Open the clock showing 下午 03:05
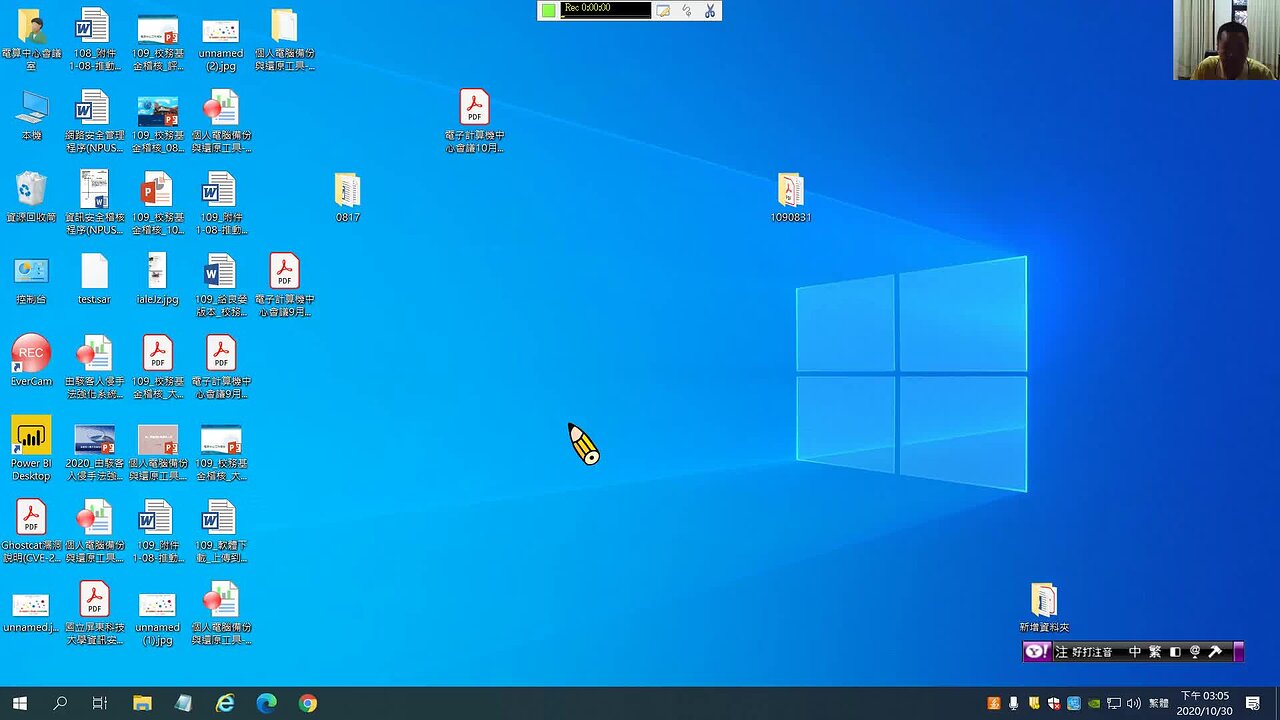Image resolution: width=1280 pixels, height=720 pixels. 1204,703
